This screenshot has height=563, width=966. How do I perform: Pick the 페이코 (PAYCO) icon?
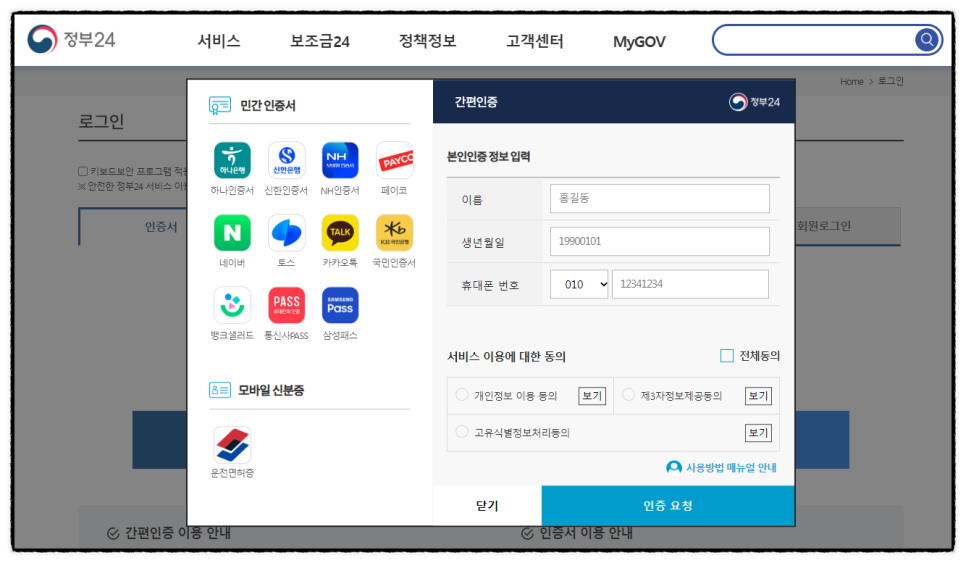394,160
